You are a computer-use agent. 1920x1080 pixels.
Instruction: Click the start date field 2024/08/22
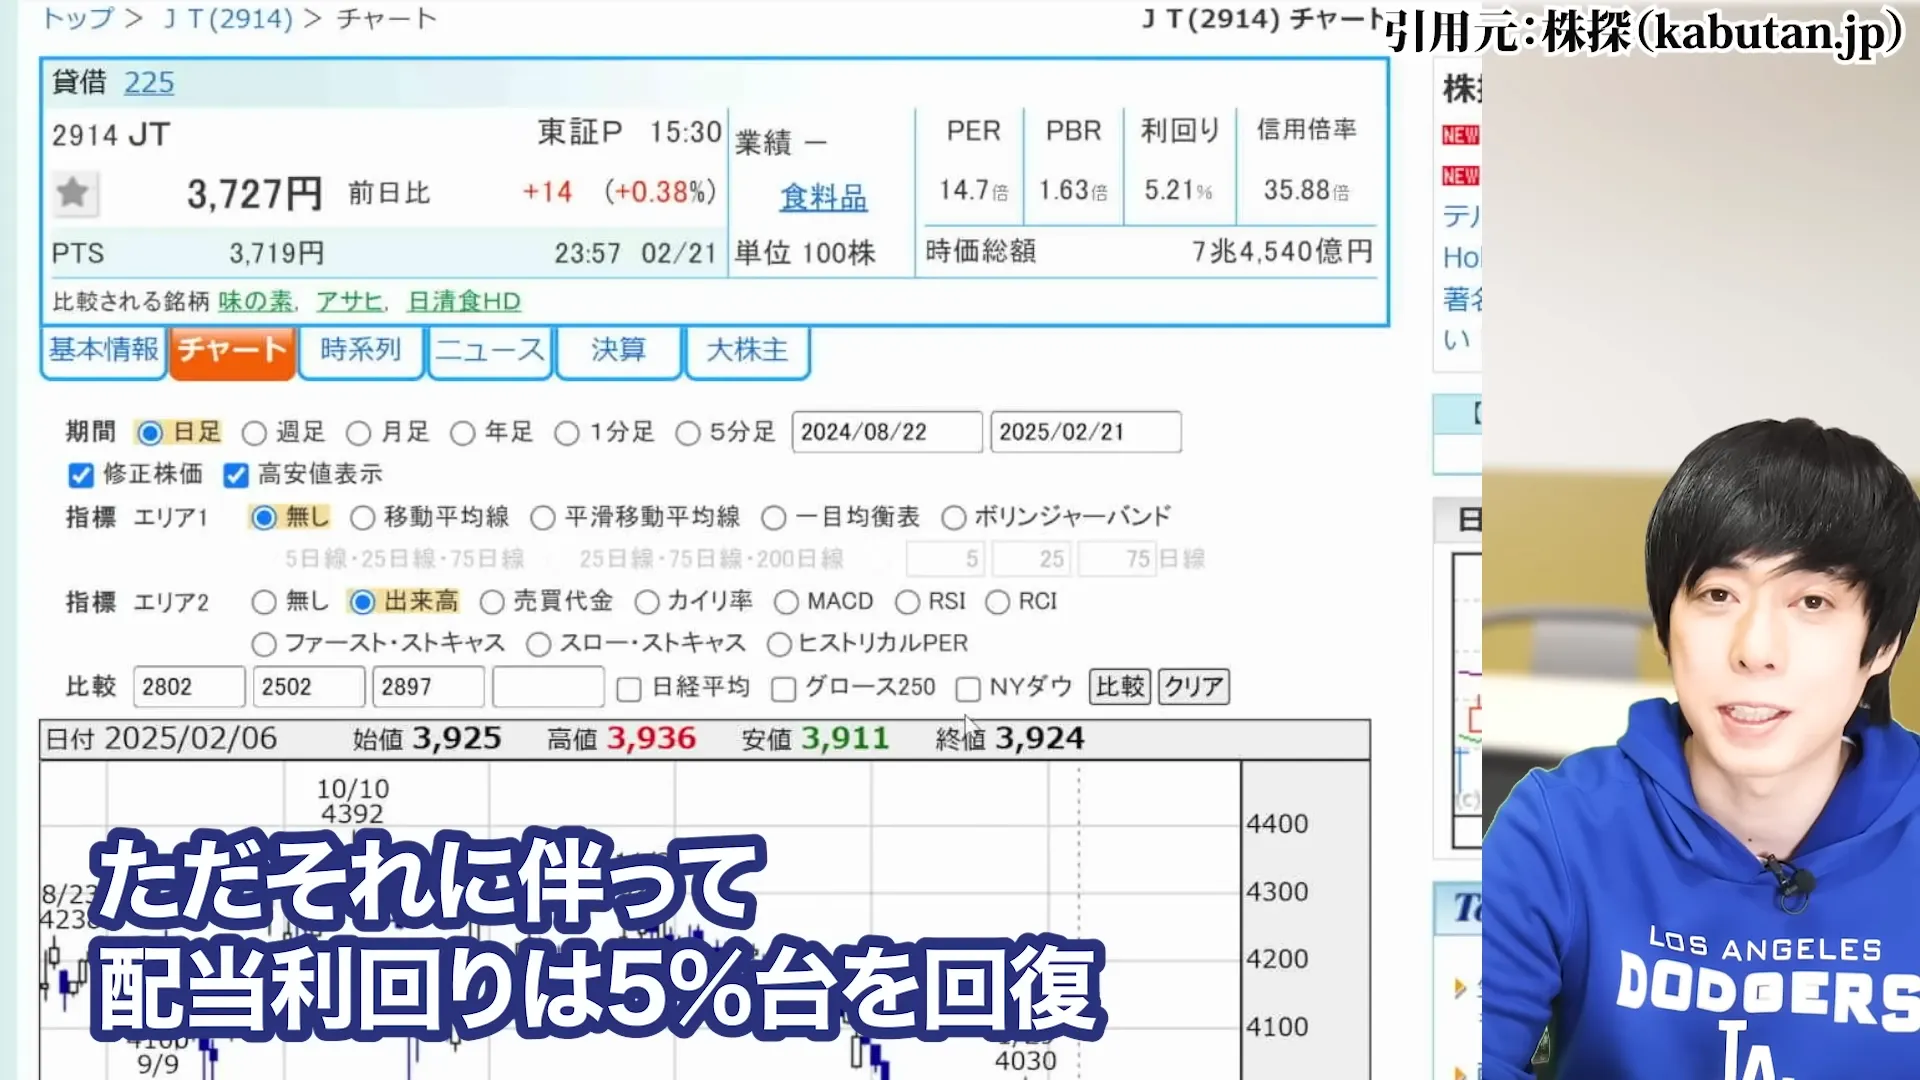(887, 432)
